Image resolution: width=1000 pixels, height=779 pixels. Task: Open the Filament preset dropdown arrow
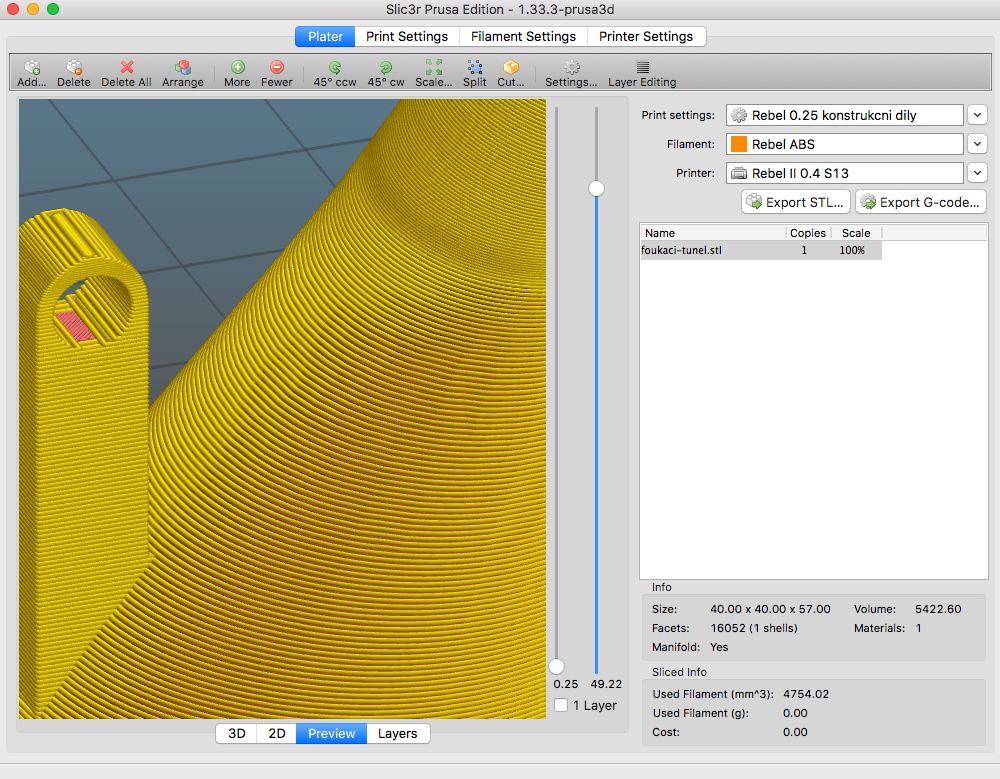point(977,144)
